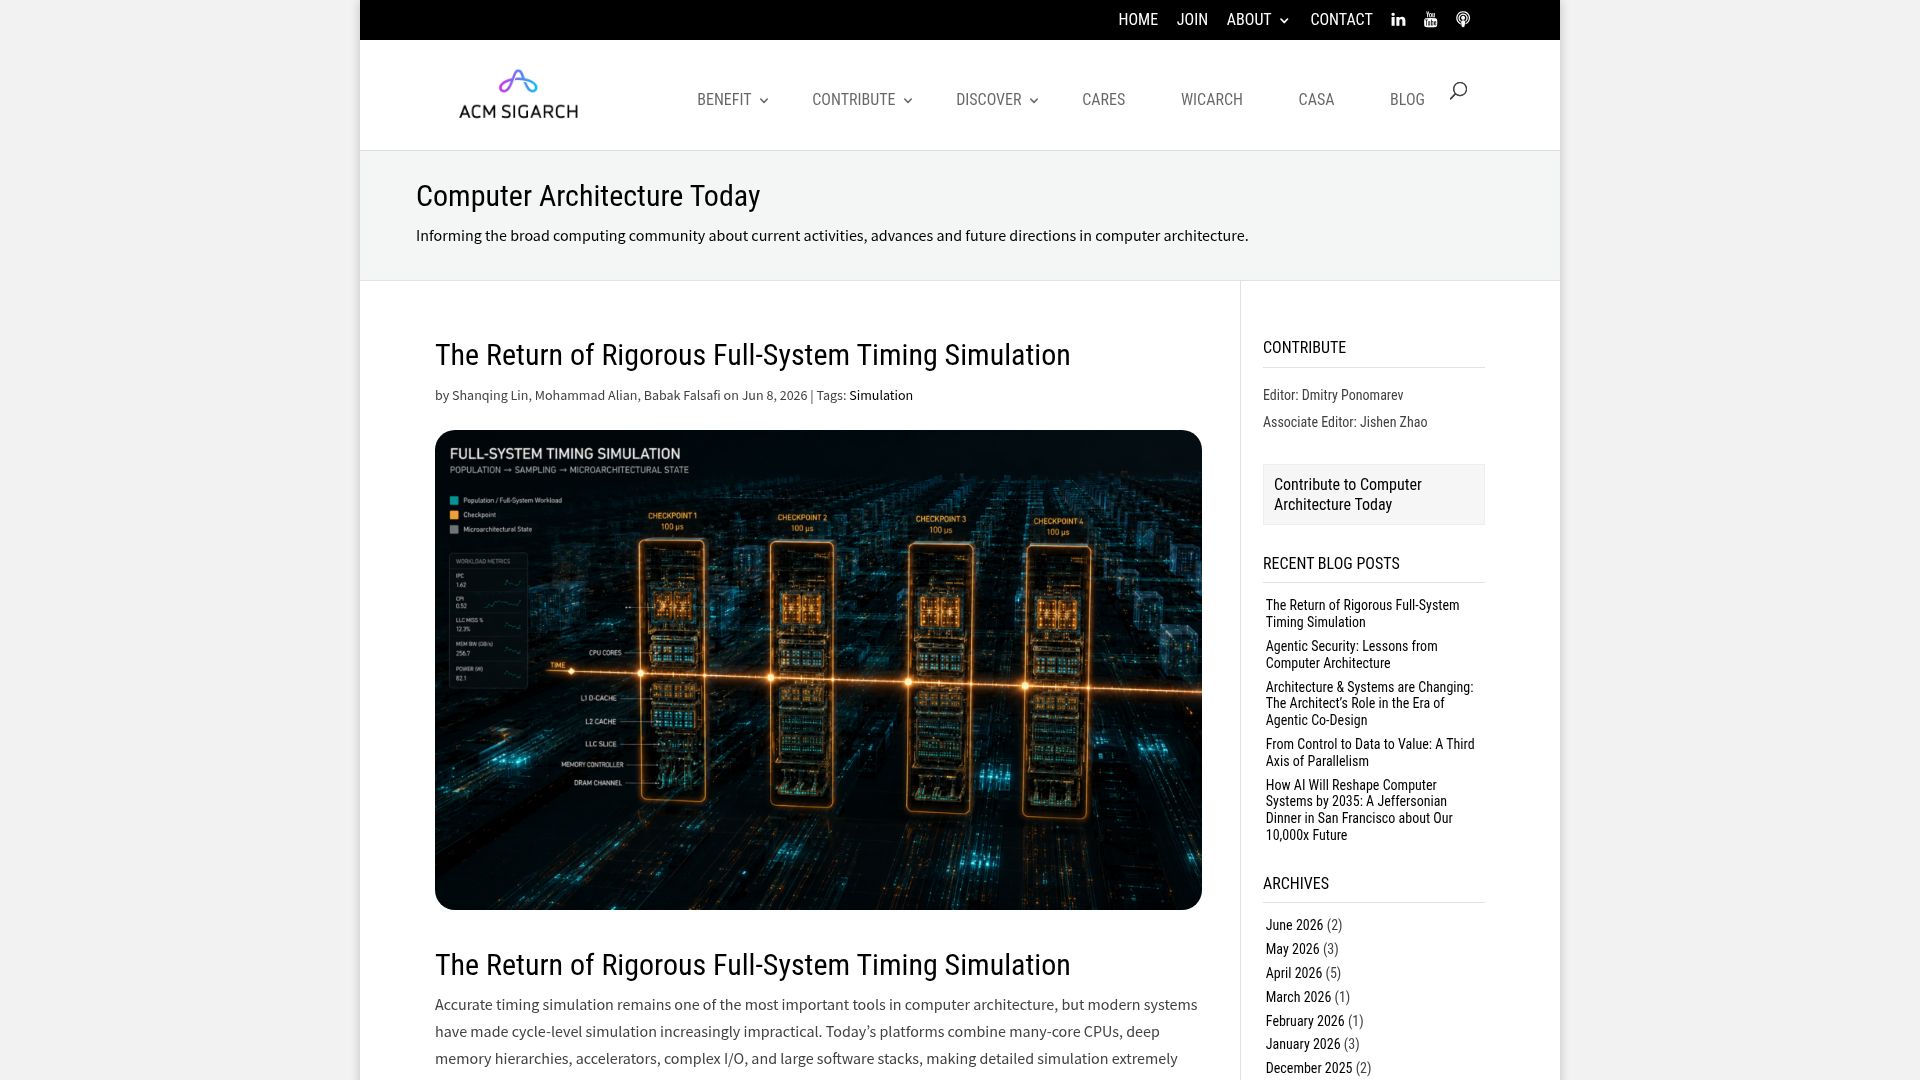The image size is (1920, 1080).
Task: Open the LinkedIn icon in the top bar
Action: 1398,20
